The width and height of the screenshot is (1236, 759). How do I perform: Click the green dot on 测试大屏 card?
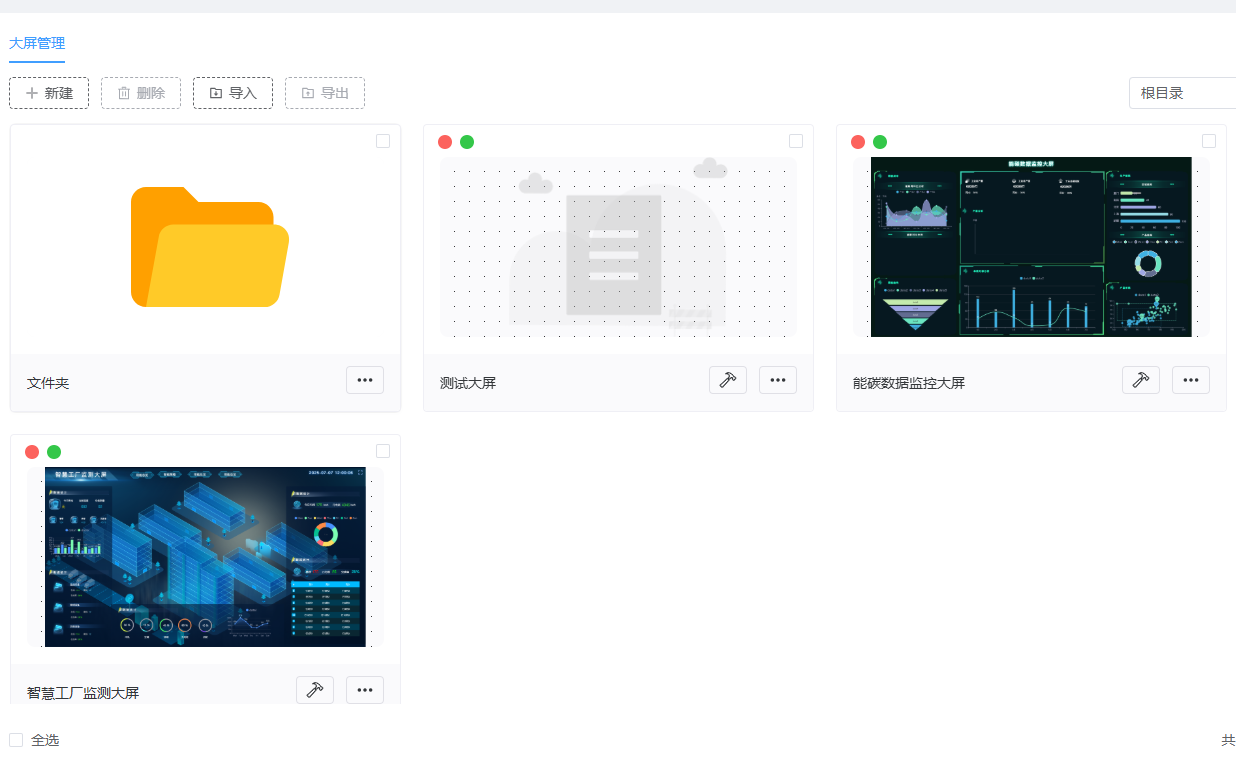[467, 142]
